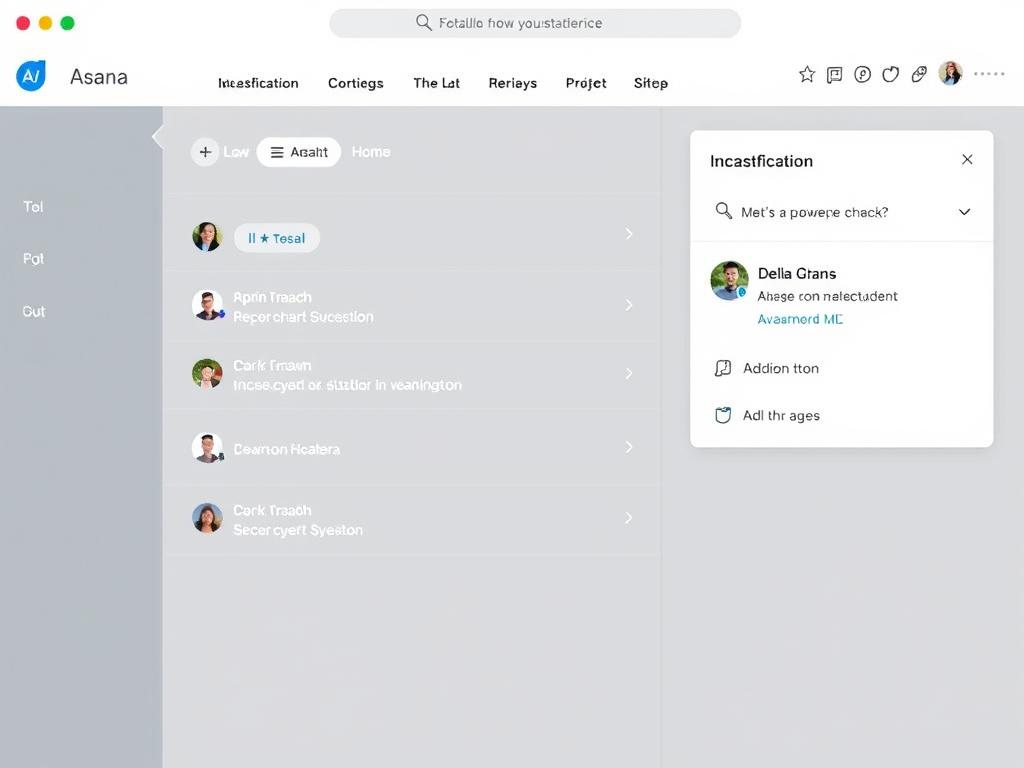Go to the Sitep tab
This screenshot has width=1024, height=768.
650,83
